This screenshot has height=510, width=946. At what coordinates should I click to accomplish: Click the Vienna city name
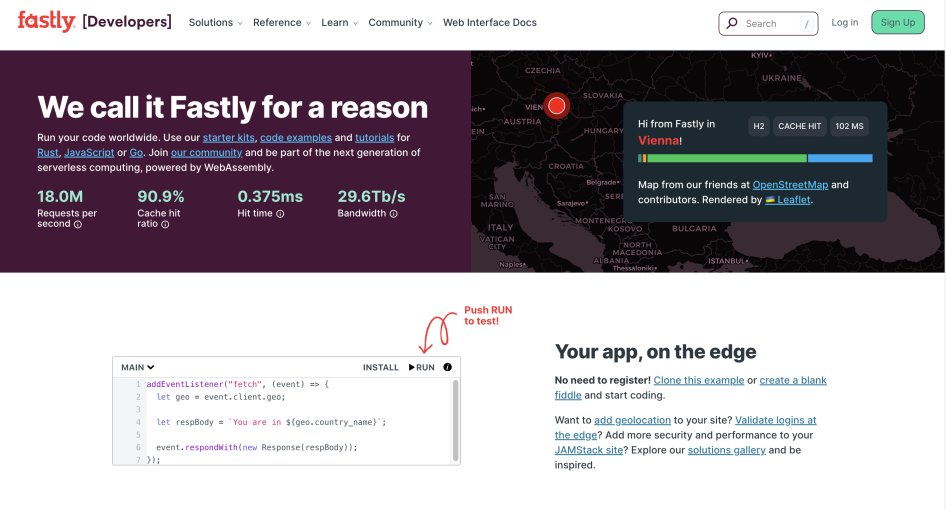click(x=658, y=141)
